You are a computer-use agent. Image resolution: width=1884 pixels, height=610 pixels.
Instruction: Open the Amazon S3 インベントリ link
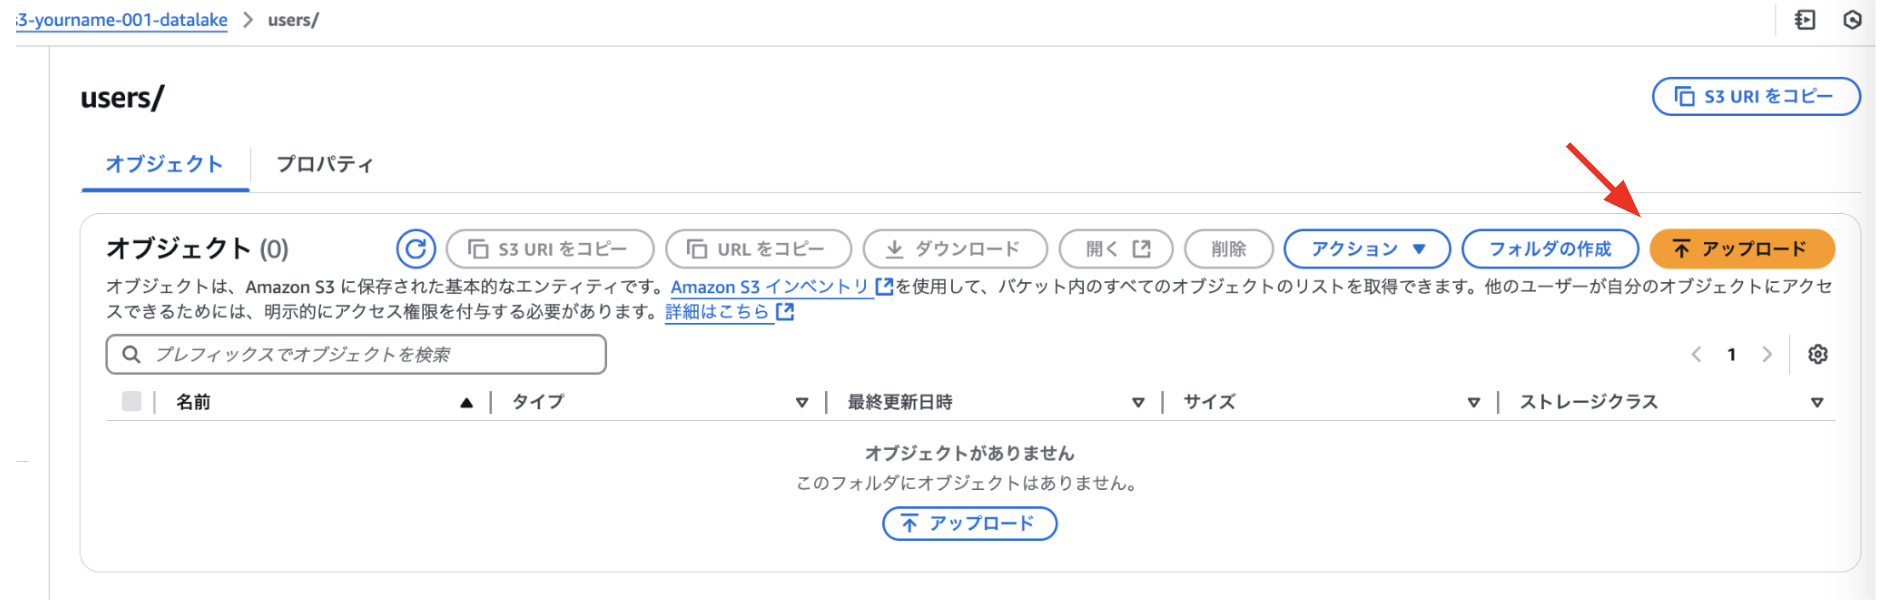781,287
